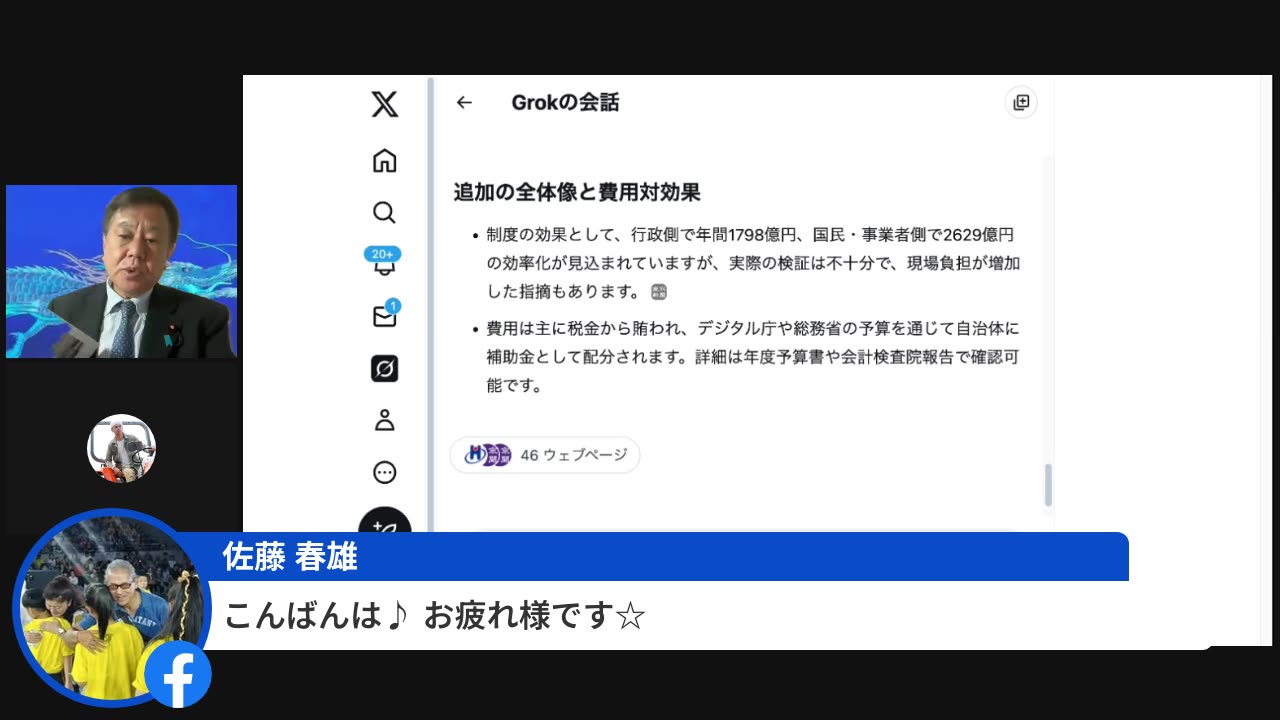Viewport: 1280px width, 720px height.
Task: Click the citation icon after 指摘もあります
Action: pyautogui.click(x=658, y=292)
